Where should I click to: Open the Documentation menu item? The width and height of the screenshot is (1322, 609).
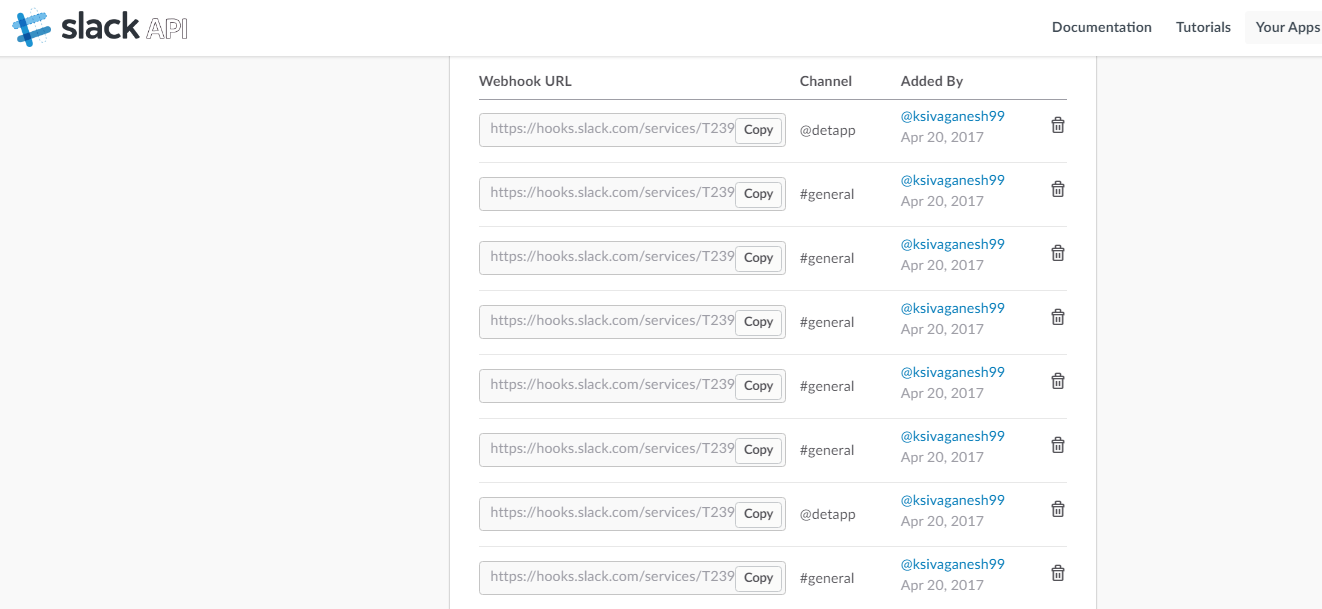pyautogui.click(x=1101, y=27)
